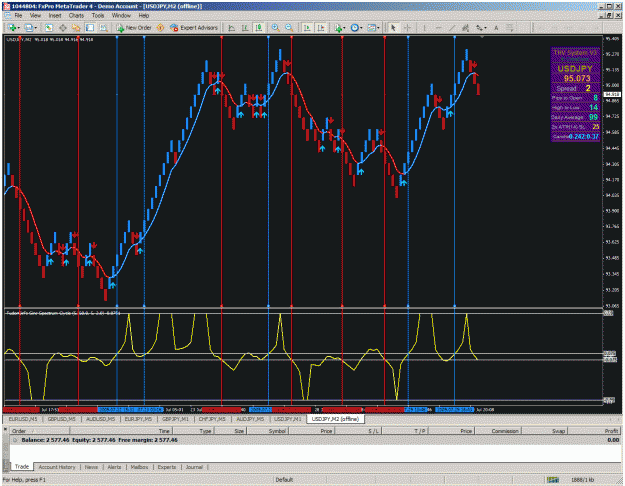Click the yellow diamond MetaEditor icon
The height and width of the screenshot is (486, 625).
160,28
